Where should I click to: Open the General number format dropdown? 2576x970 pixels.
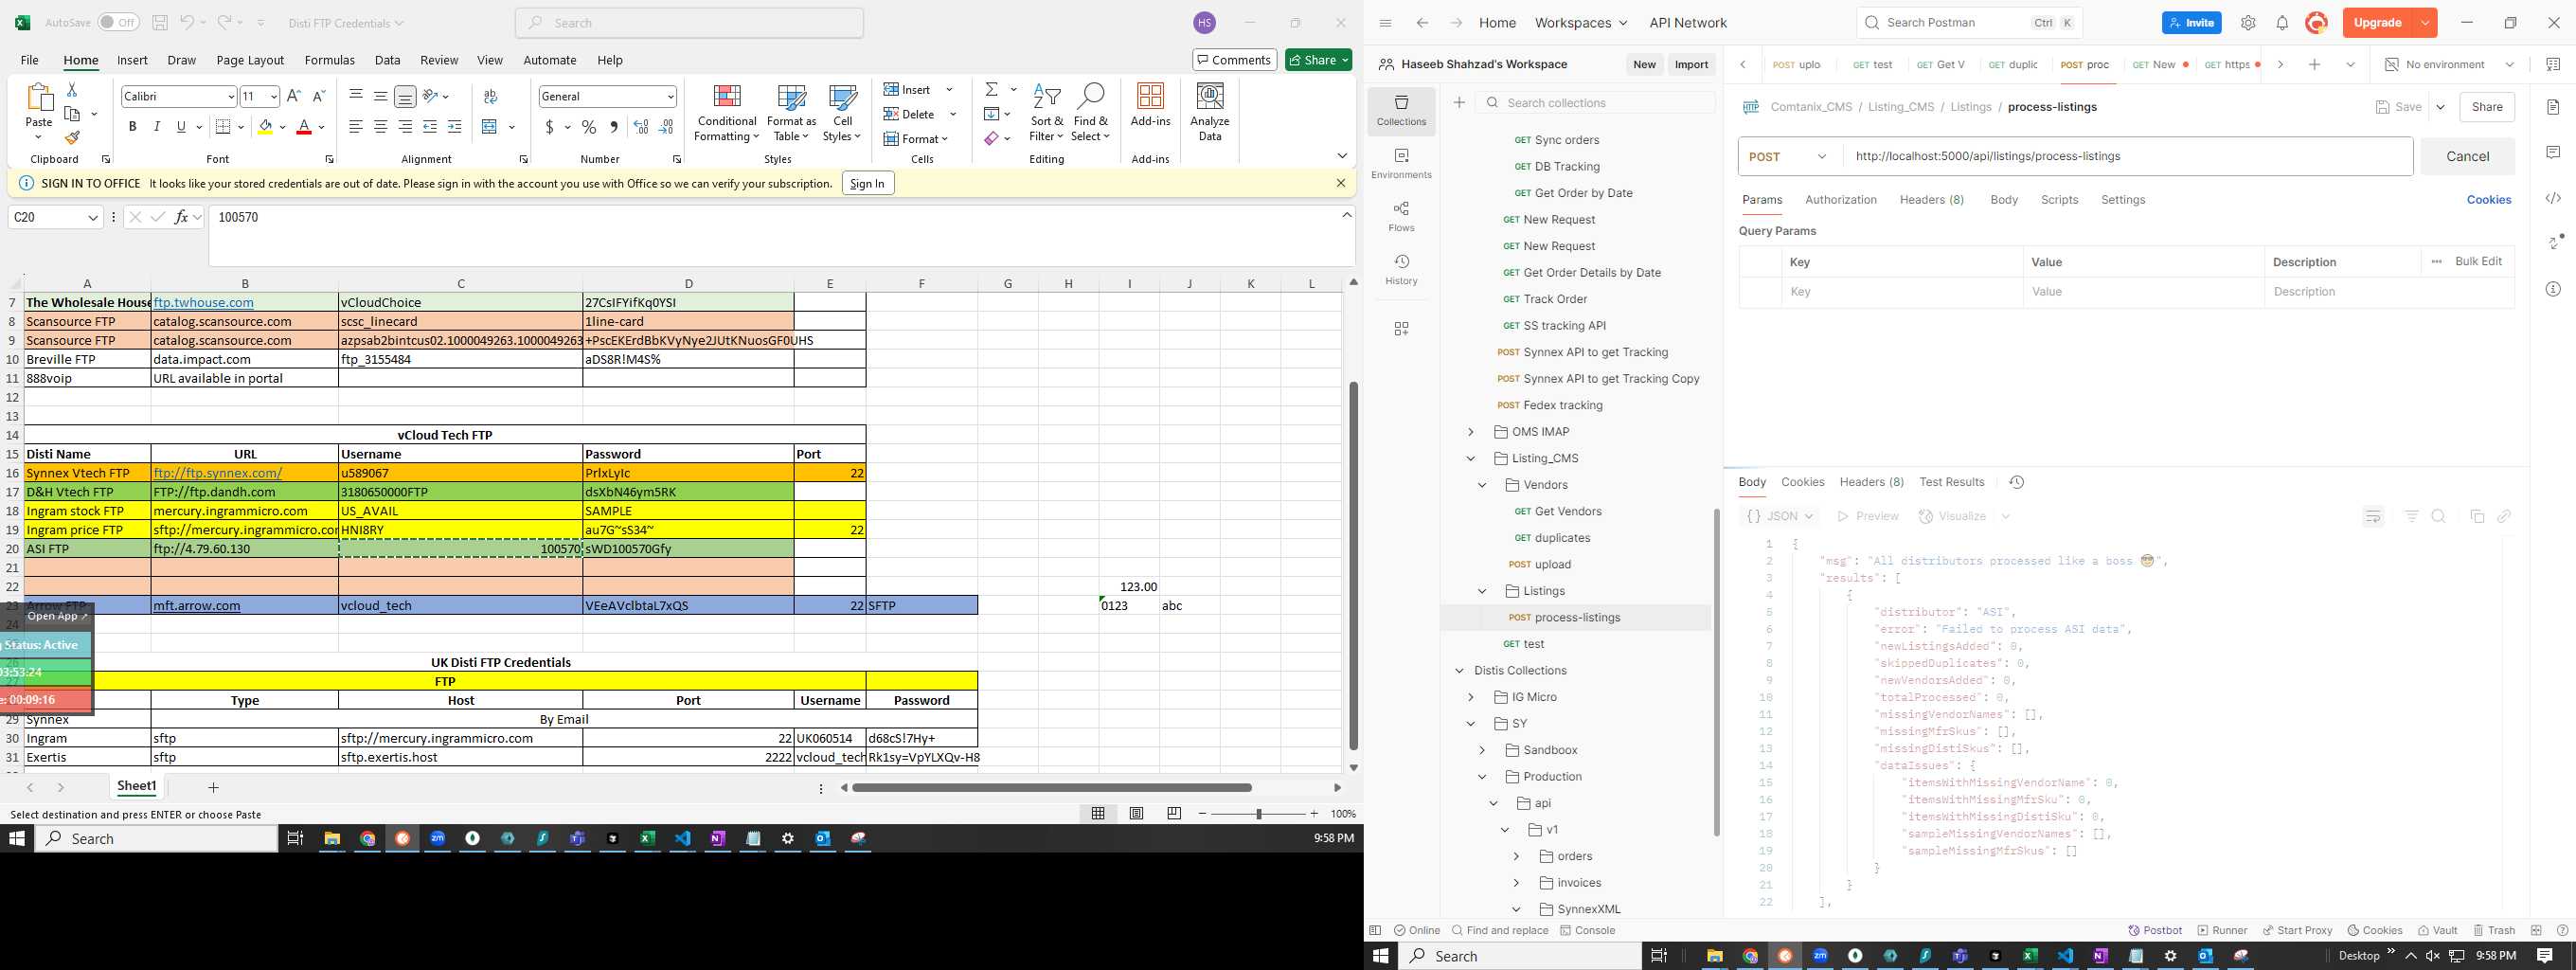click(x=670, y=96)
